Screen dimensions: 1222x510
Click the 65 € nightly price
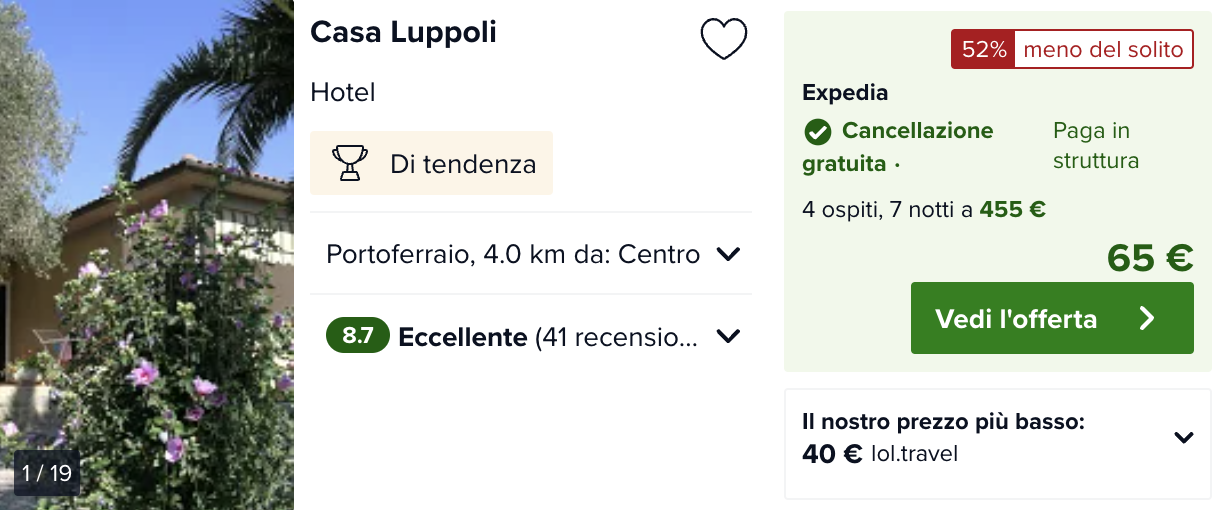point(1149,258)
